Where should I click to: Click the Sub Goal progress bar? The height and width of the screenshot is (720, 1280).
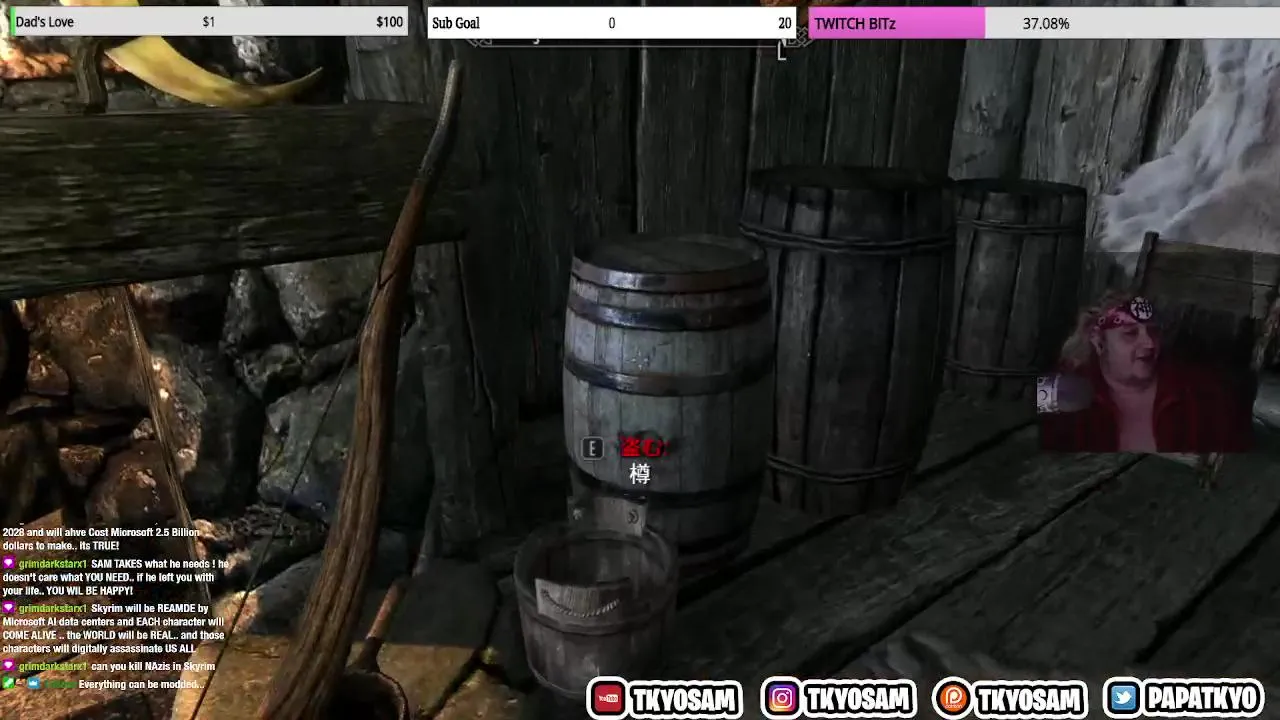tap(612, 23)
